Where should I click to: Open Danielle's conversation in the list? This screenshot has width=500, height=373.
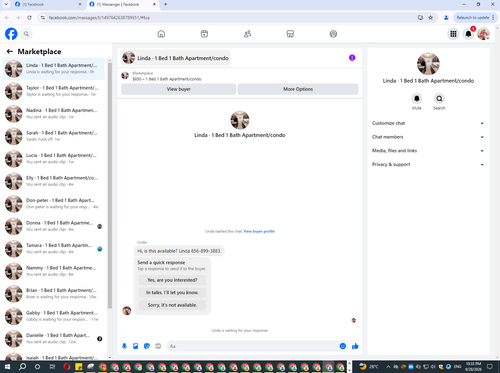(x=53, y=339)
